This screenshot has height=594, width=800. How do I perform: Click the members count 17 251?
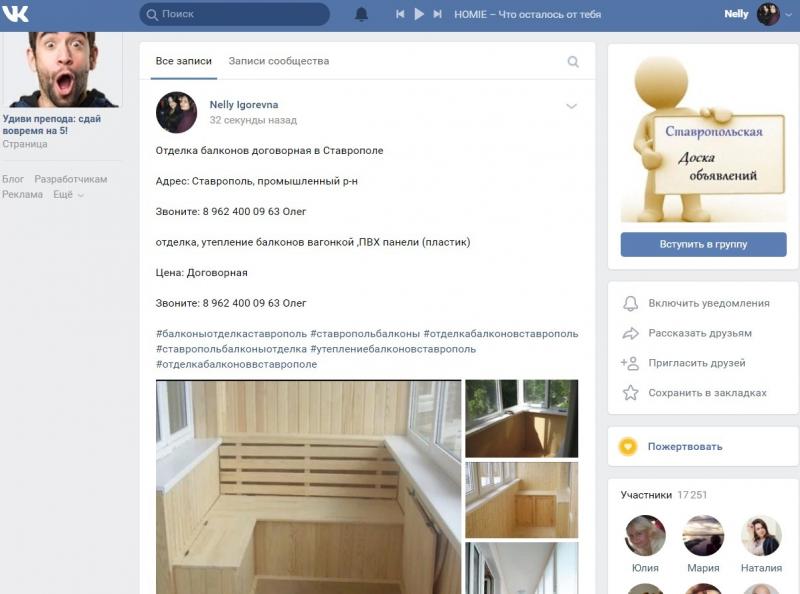pos(692,494)
